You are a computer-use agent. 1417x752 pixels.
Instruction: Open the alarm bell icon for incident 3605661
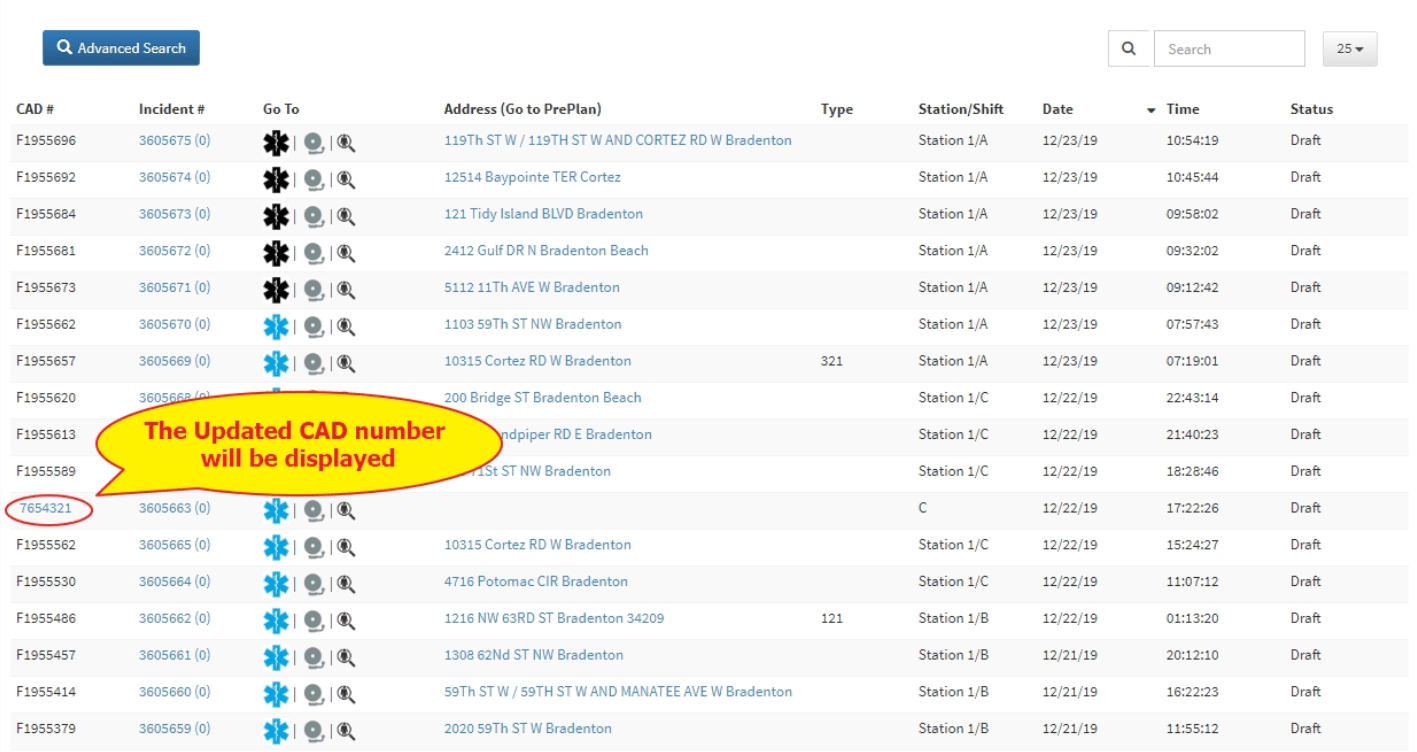point(313,655)
